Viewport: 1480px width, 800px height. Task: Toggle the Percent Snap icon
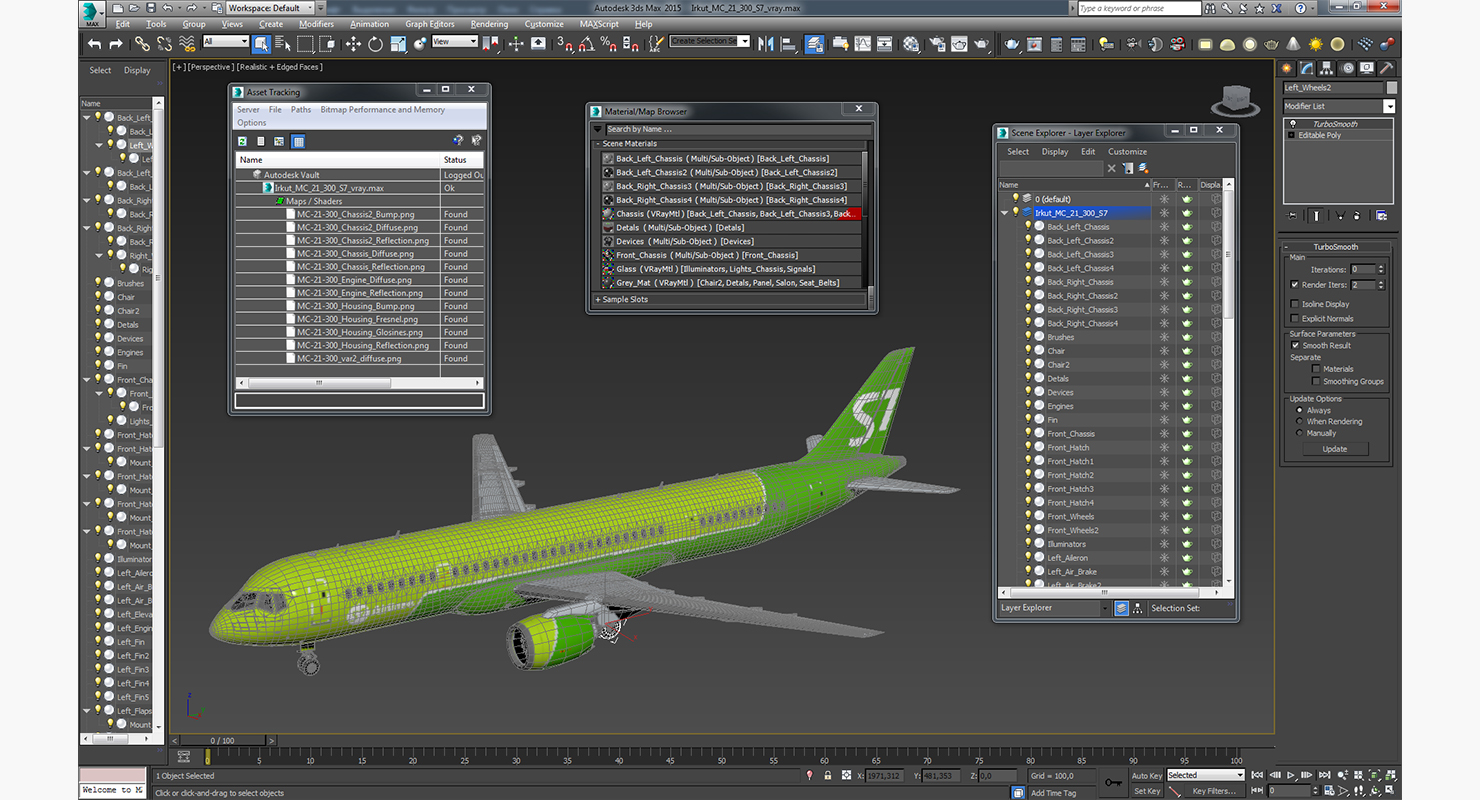(x=609, y=43)
